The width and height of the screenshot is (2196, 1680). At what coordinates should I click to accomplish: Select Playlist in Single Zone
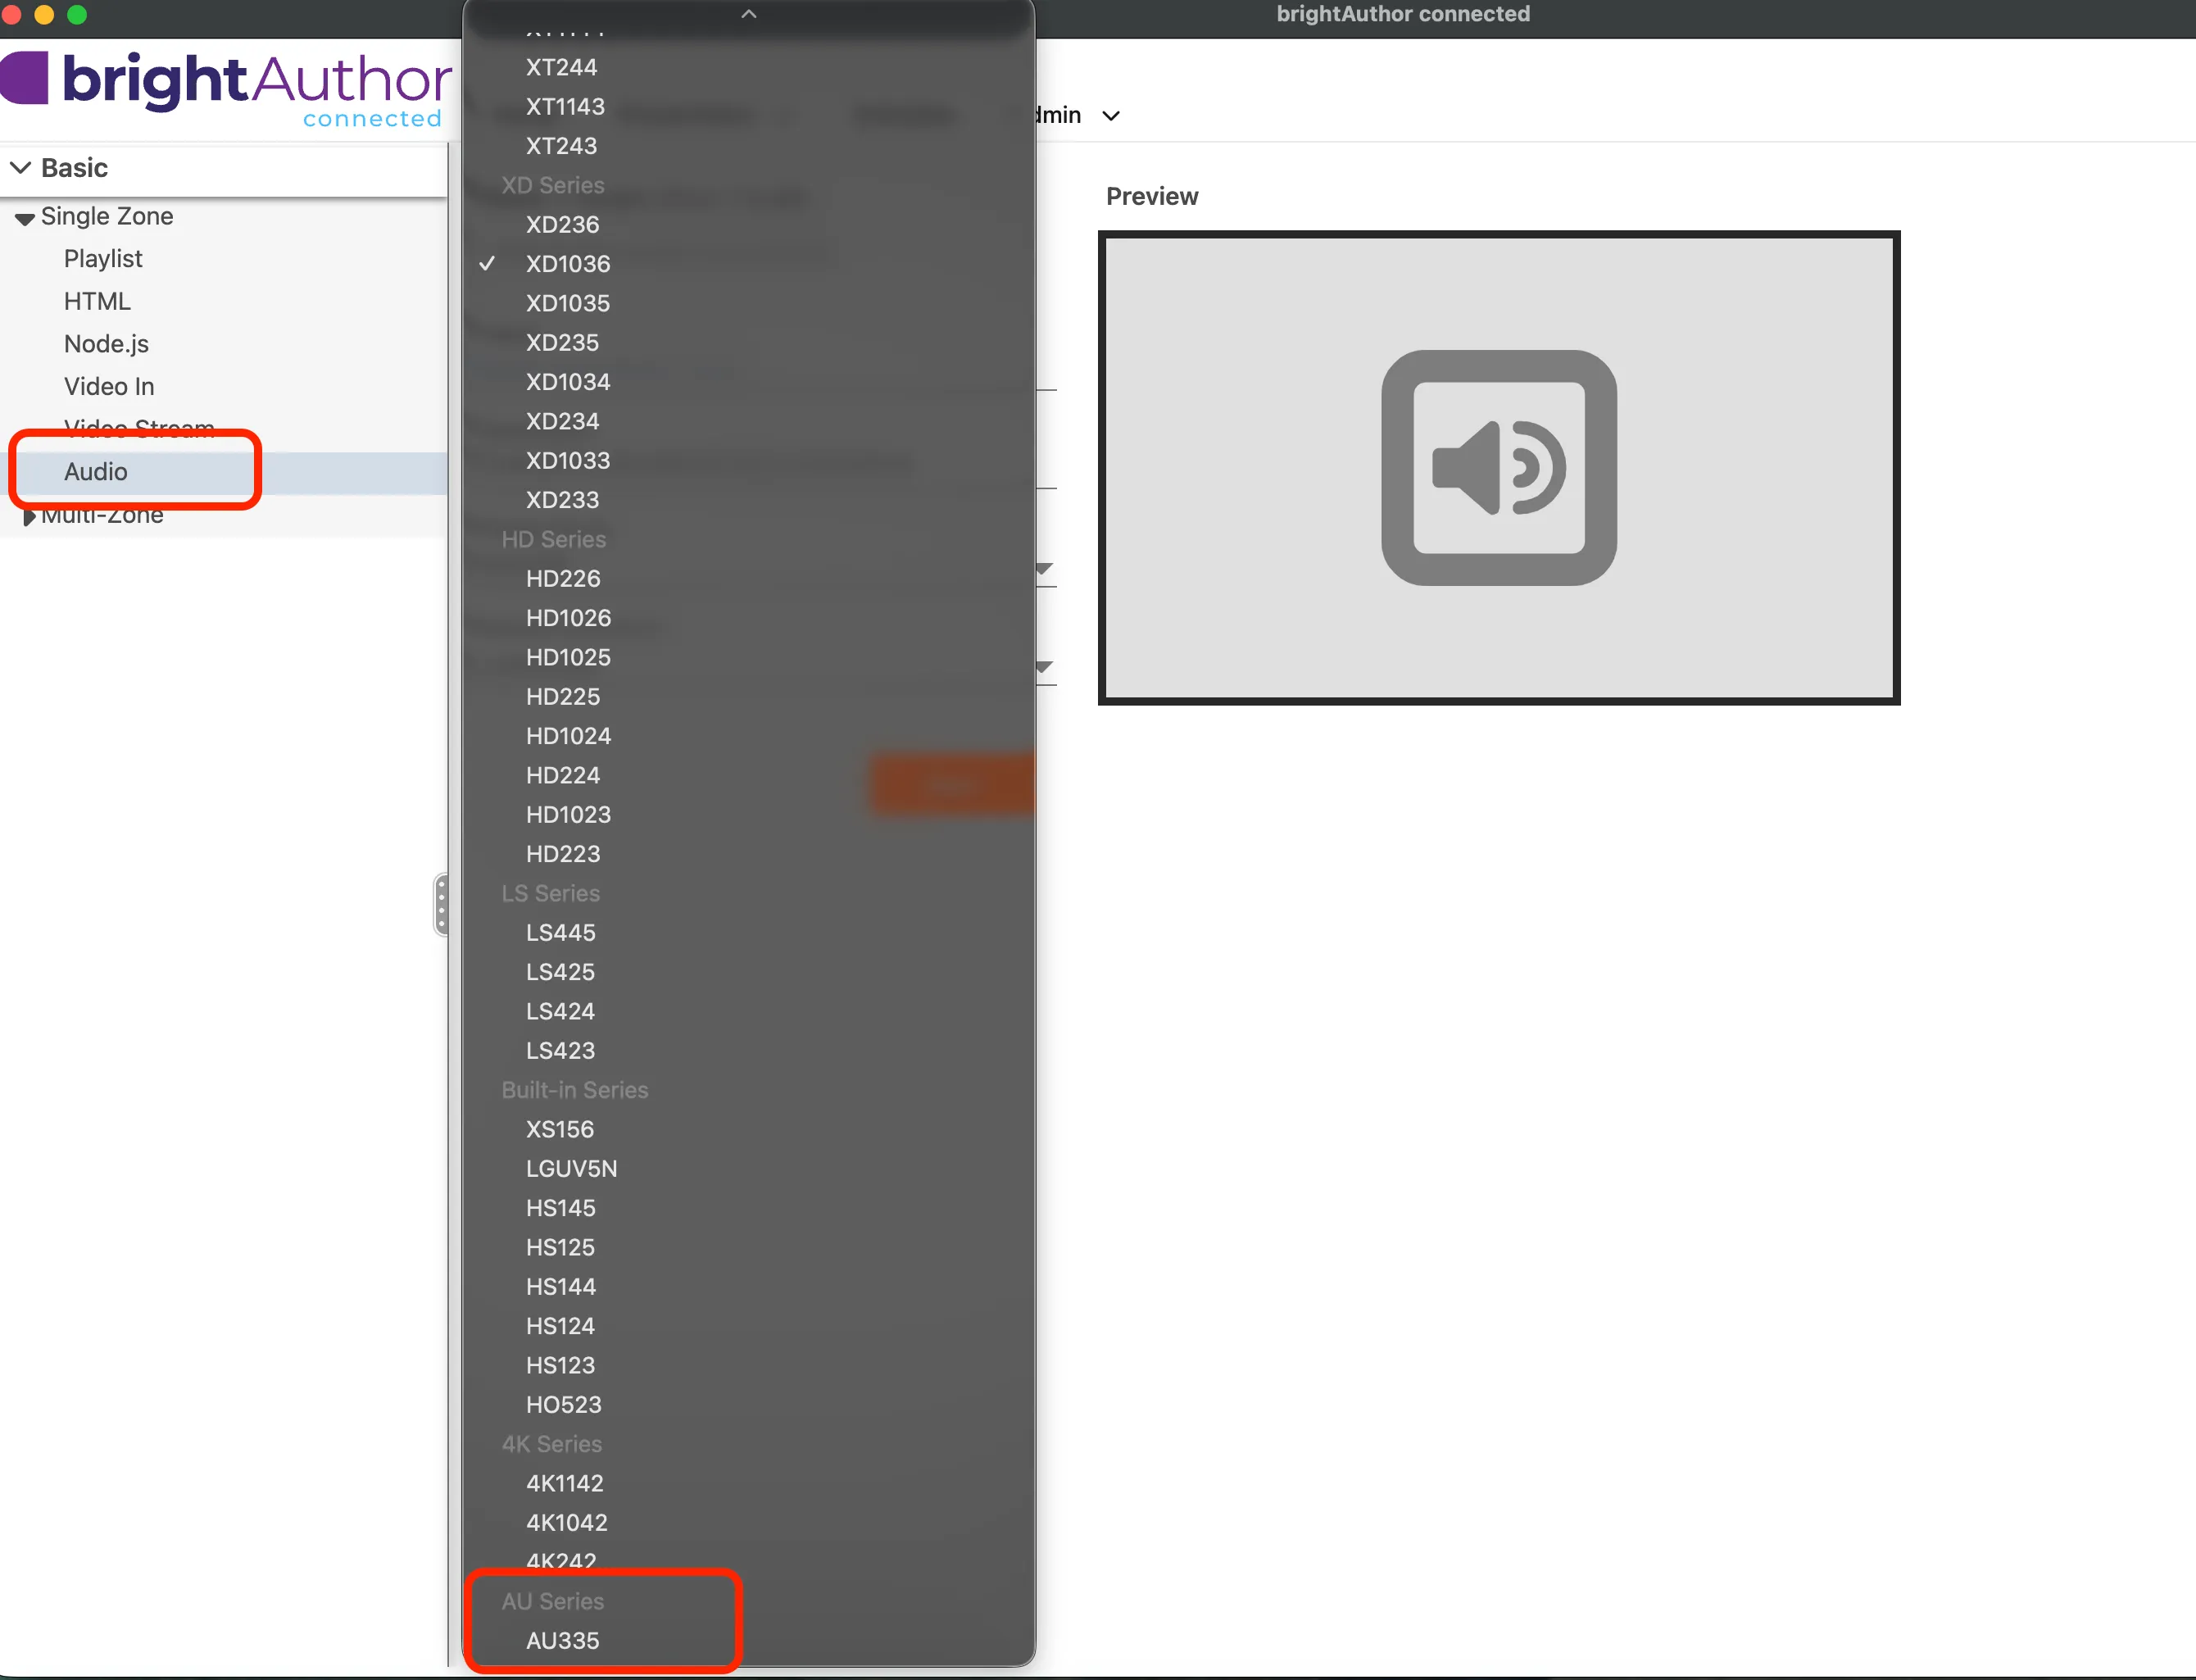[103, 259]
